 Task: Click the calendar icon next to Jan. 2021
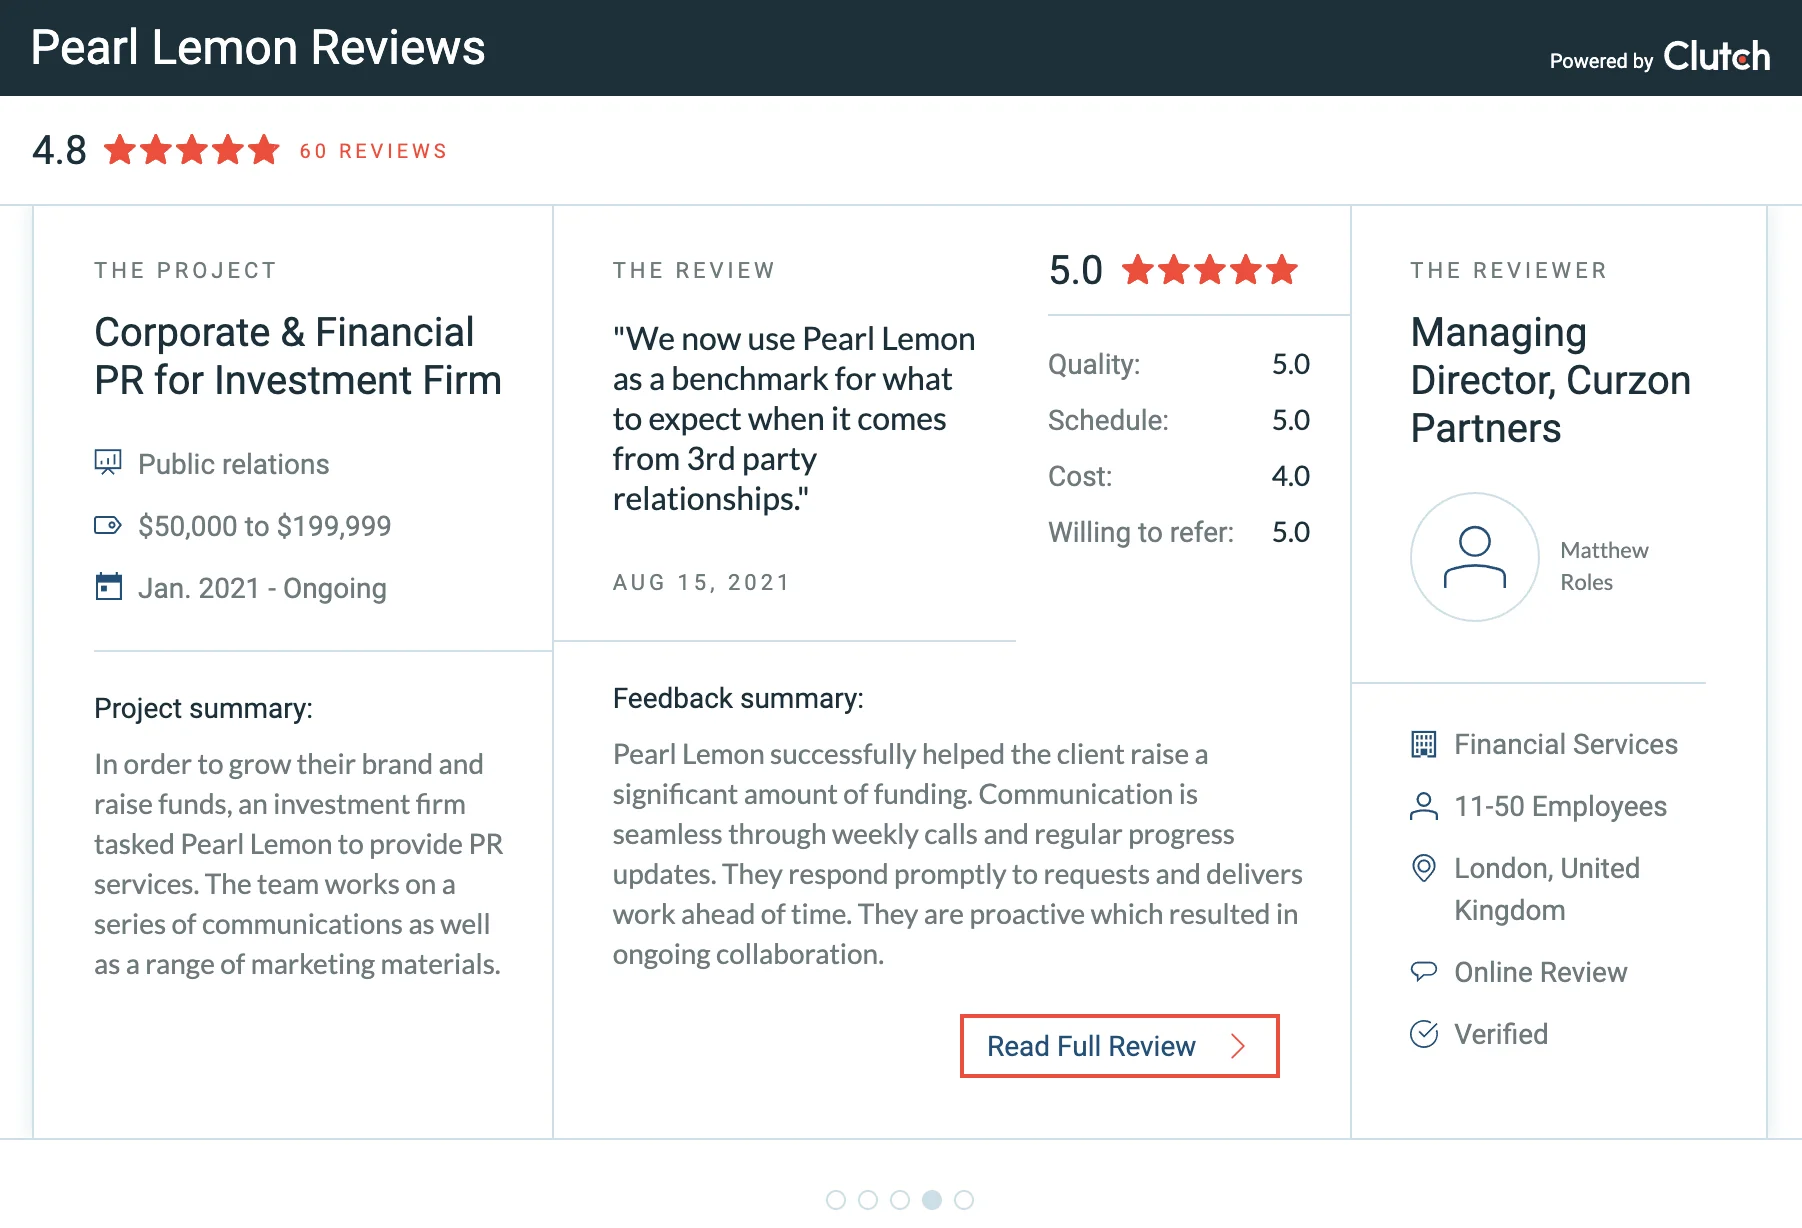click(108, 586)
